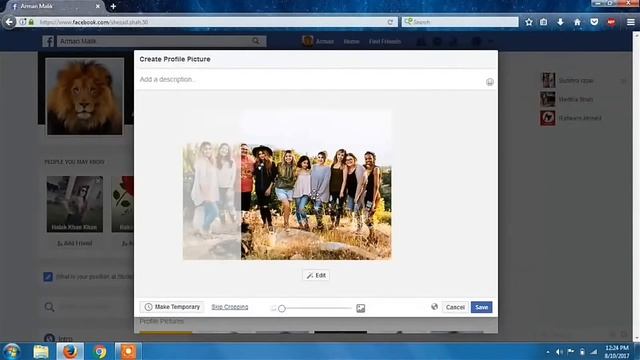
Task: Click the large image zoom-in icon
Action: pyautogui.click(x=360, y=308)
